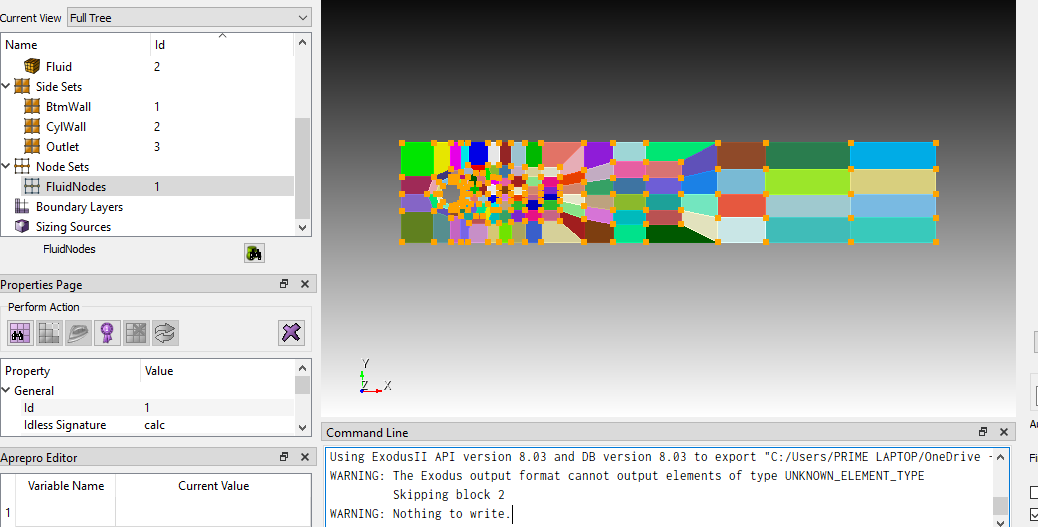Viewport: 1038px width, 527px height.
Task: Close the Aprepro Editor panel
Action: (x=305, y=457)
